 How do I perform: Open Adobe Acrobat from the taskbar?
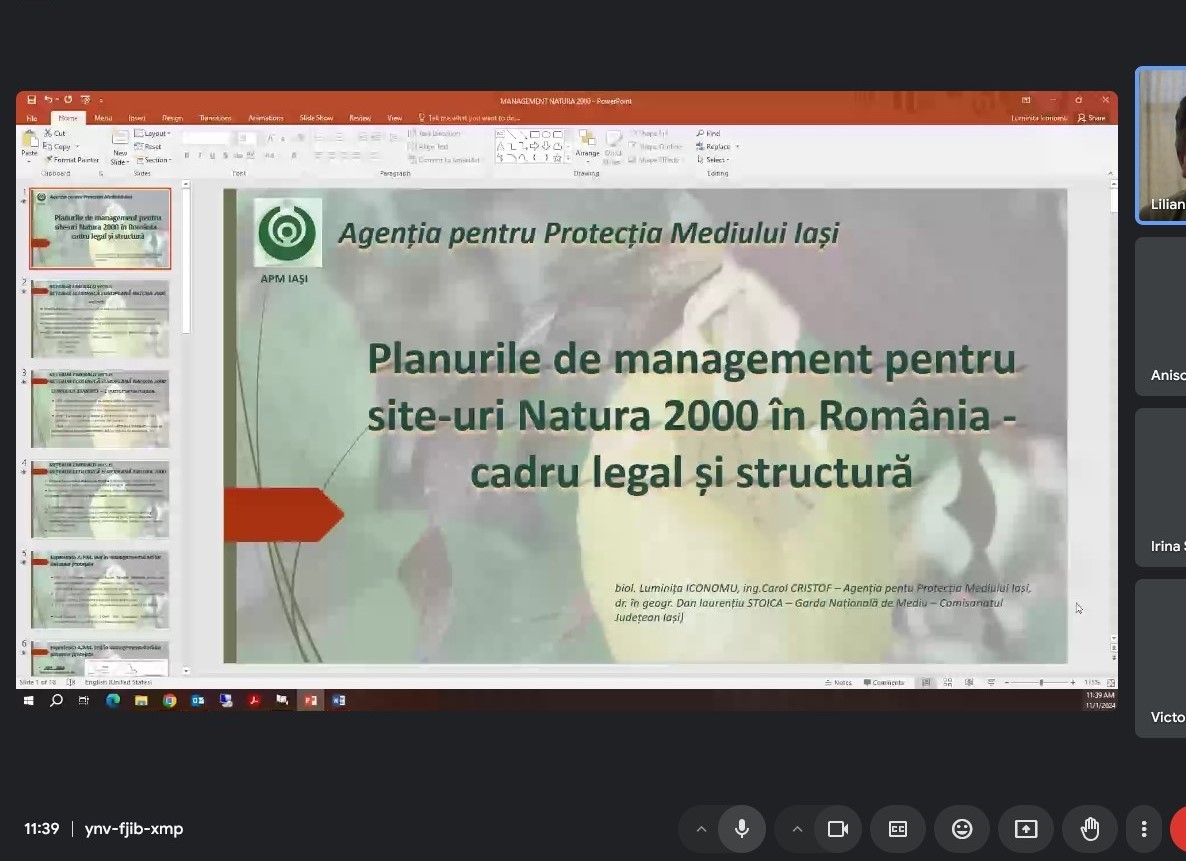click(x=254, y=701)
